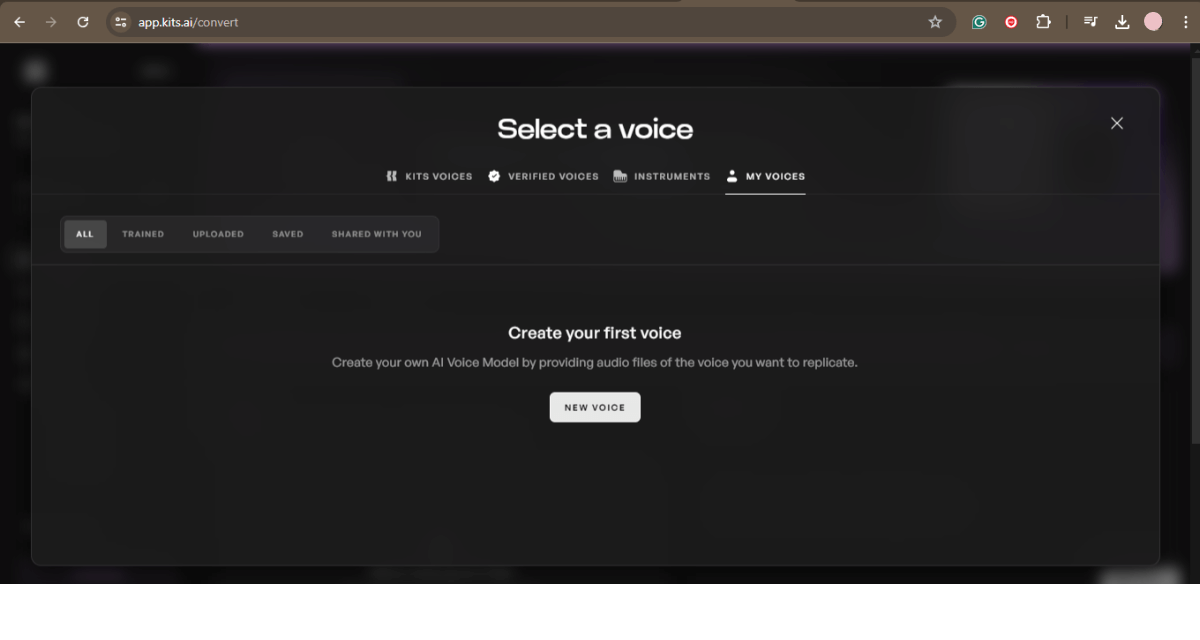Show voices Shared With You
Viewport: 1200px width, 640px height.
click(376, 234)
